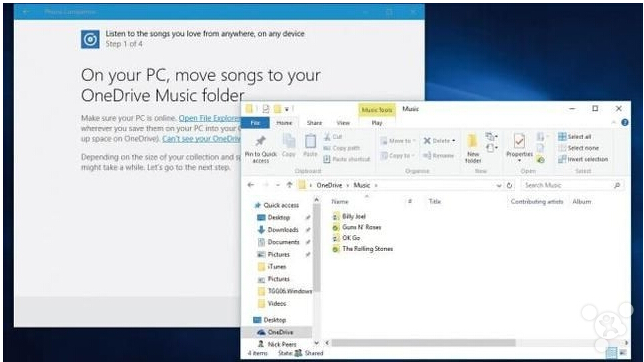
Task: Click Copy path in Clipboard group
Action: coord(341,148)
